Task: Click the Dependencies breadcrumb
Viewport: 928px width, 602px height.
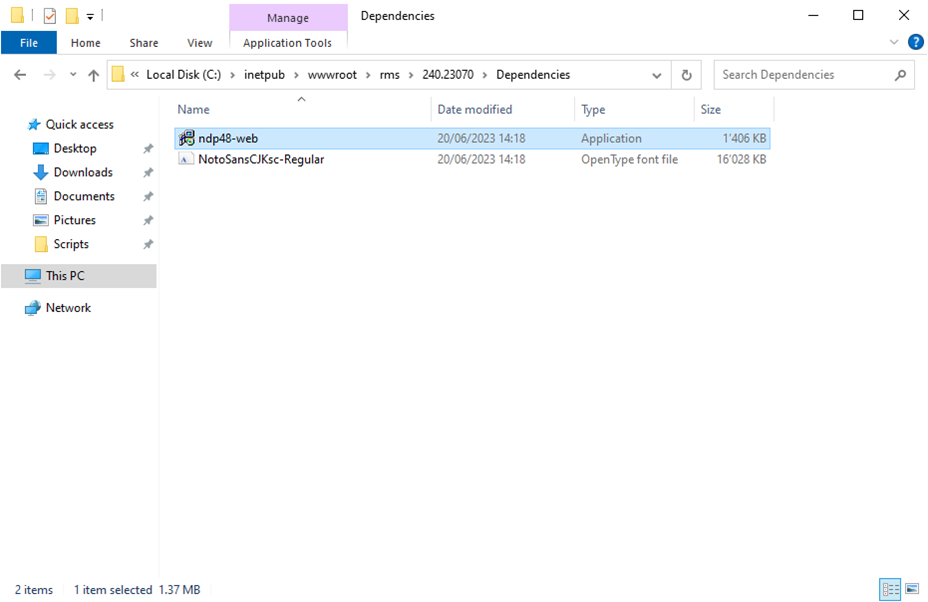Action: click(x=533, y=75)
